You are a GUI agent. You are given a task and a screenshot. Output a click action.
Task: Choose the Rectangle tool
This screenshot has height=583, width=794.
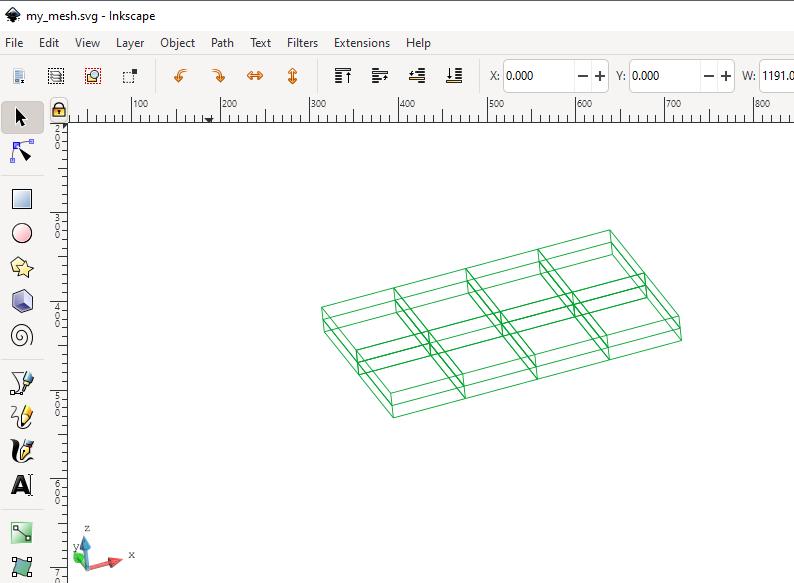tap(22, 199)
